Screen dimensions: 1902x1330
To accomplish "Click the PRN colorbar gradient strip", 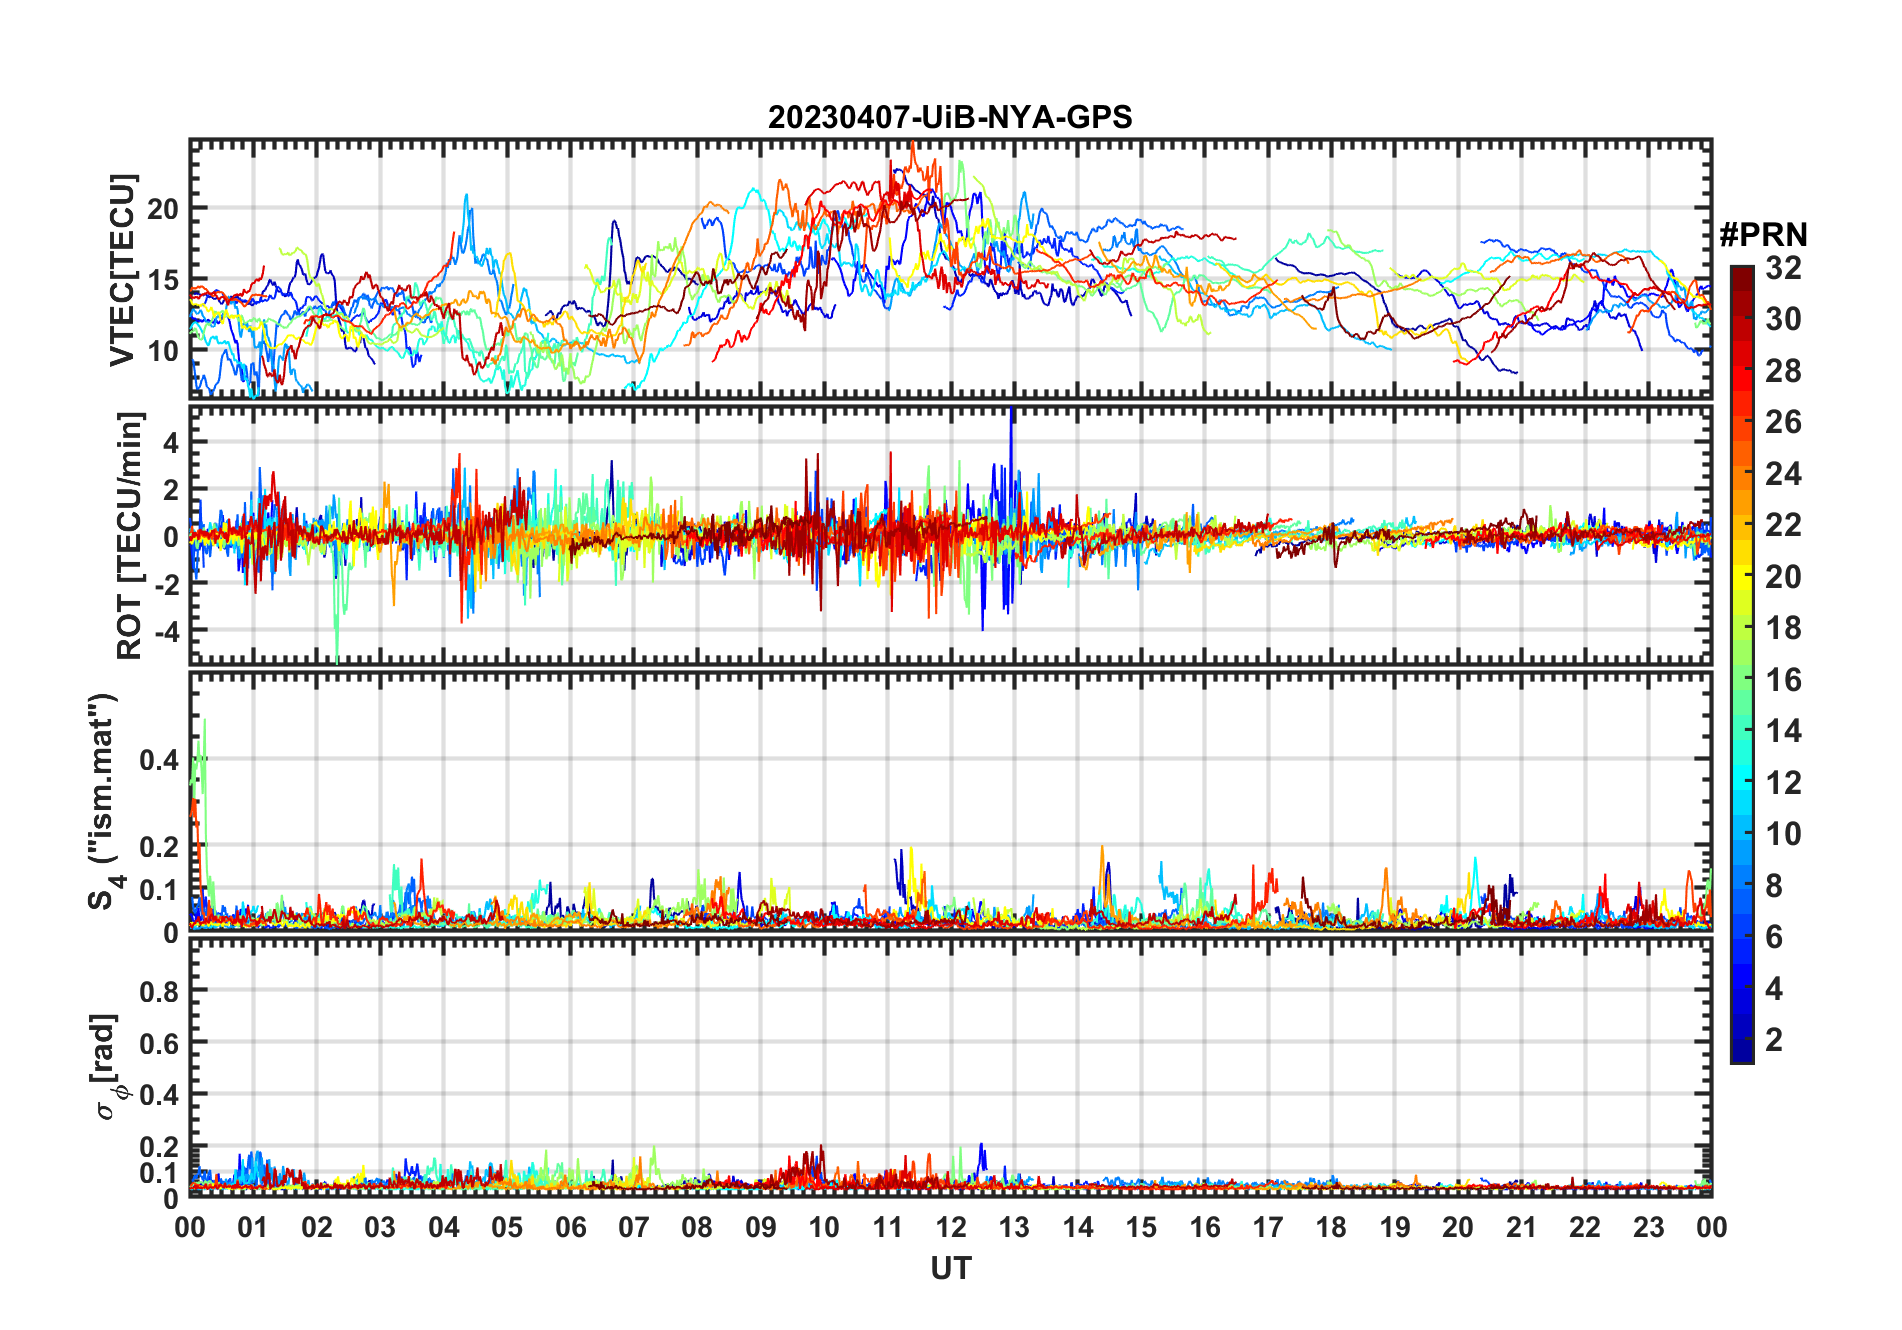I will coord(1742,664).
